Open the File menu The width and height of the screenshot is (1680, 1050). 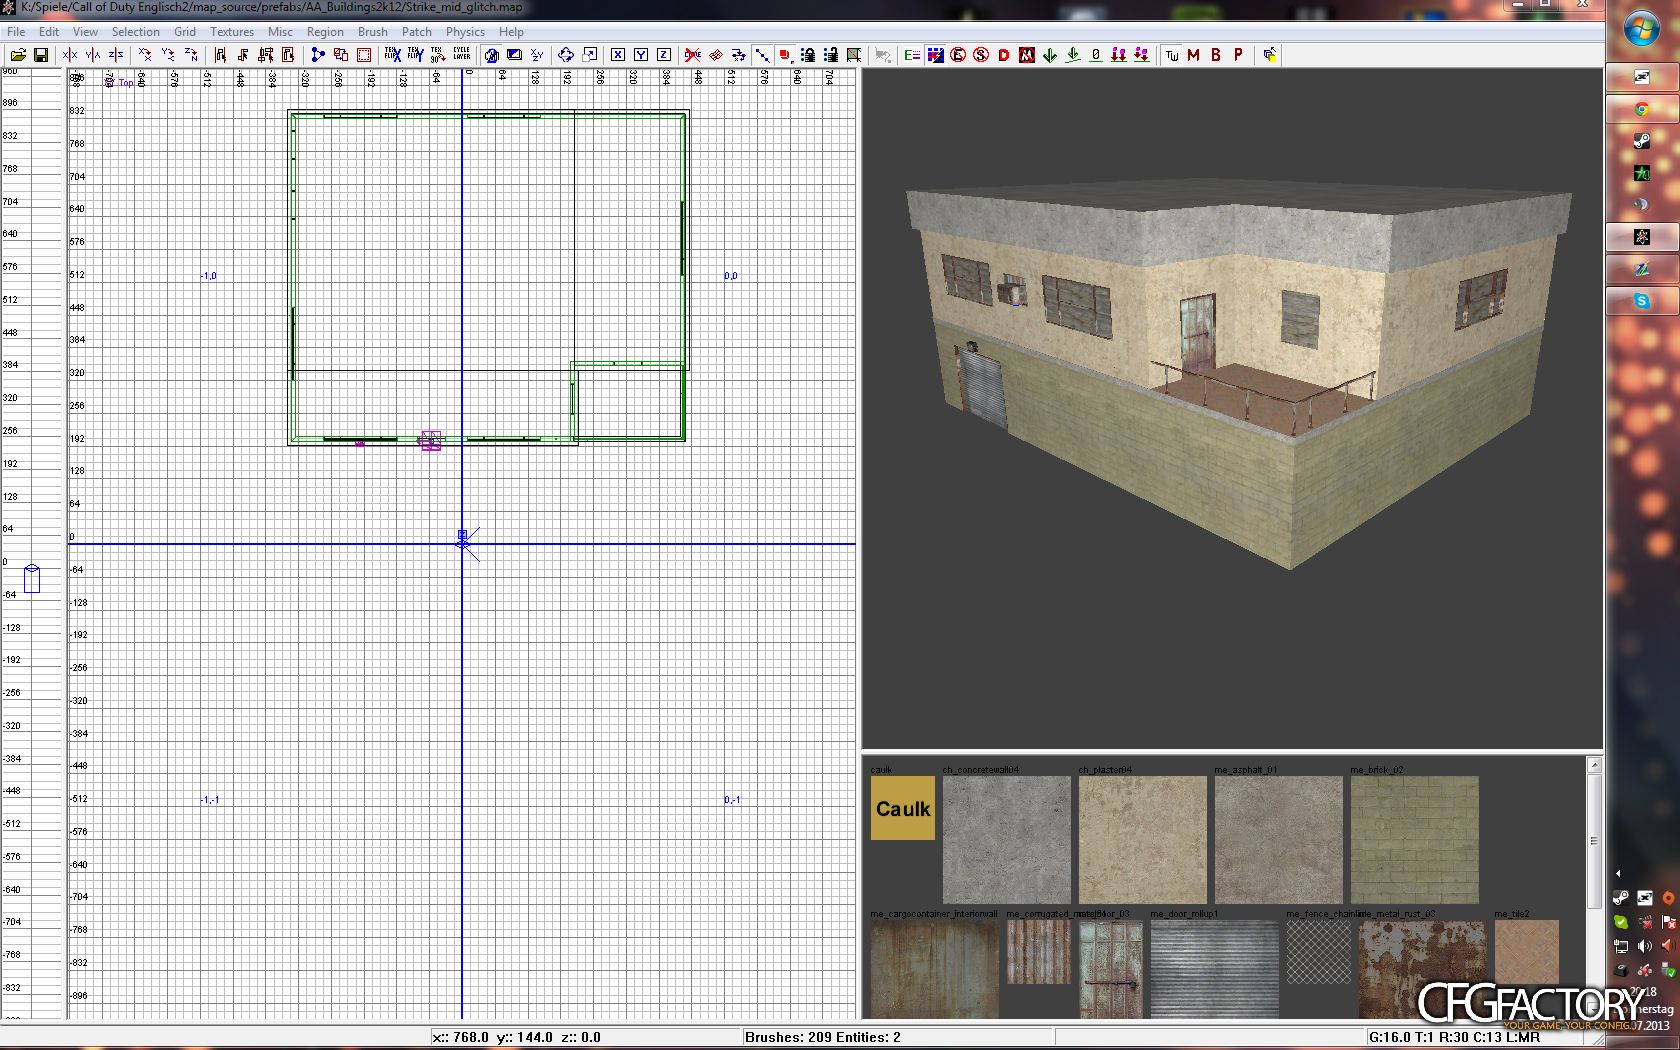tap(16, 32)
